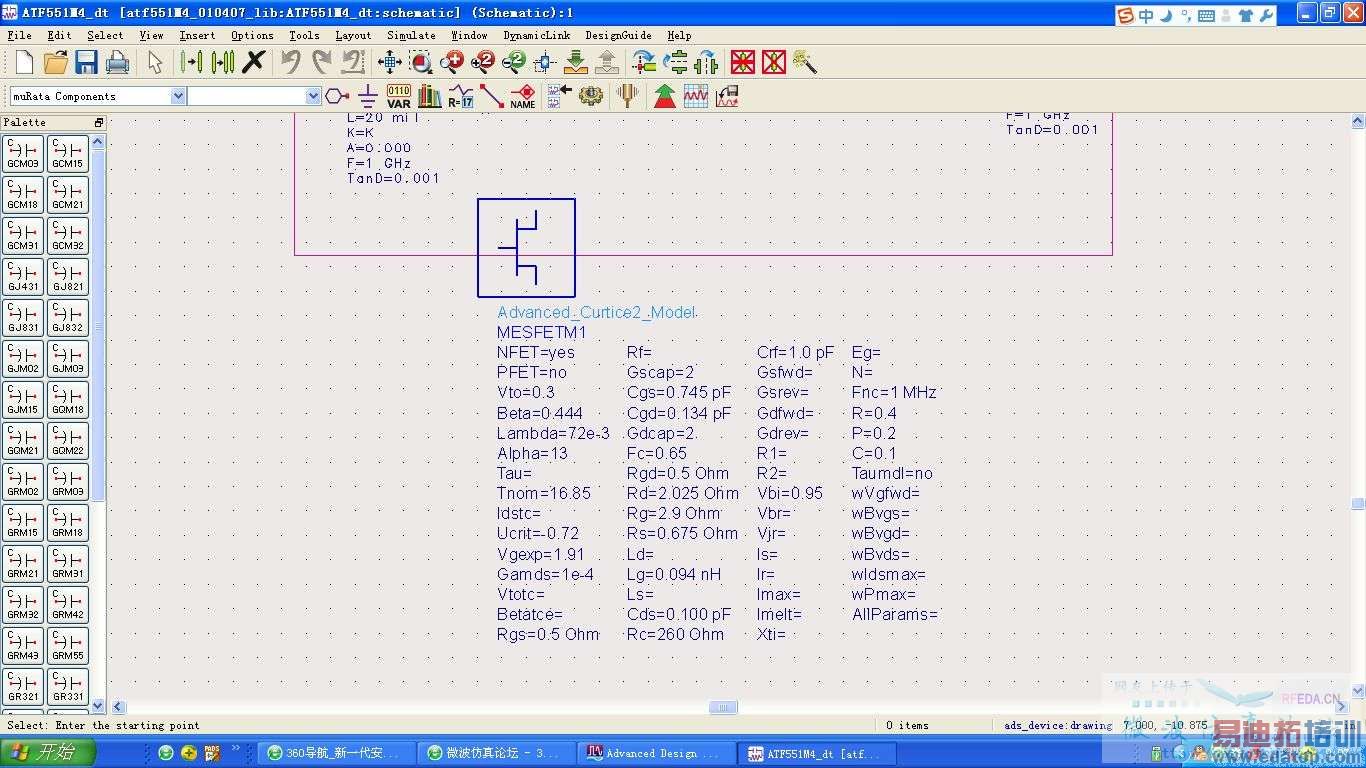Open a design with the folder icon
Viewport: 1366px width, 768px height.
[55, 62]
